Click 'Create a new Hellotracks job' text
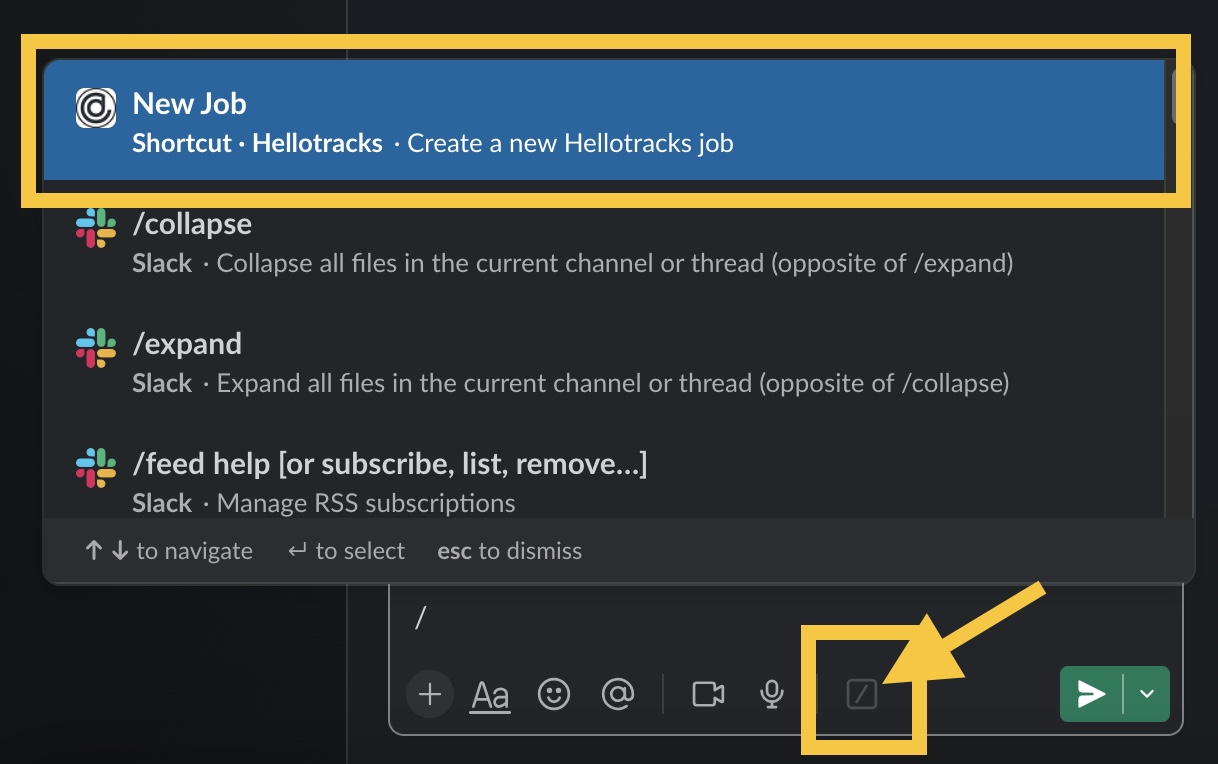Screen dimensions: 1218x764 [x=571, y=143]
